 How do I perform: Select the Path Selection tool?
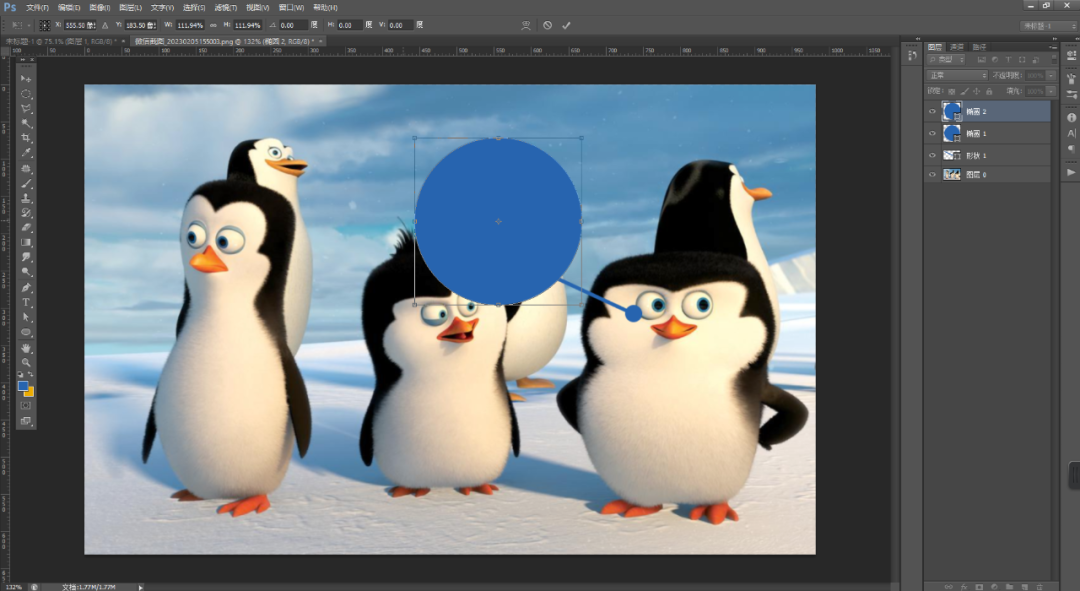(x=26, y=318)
